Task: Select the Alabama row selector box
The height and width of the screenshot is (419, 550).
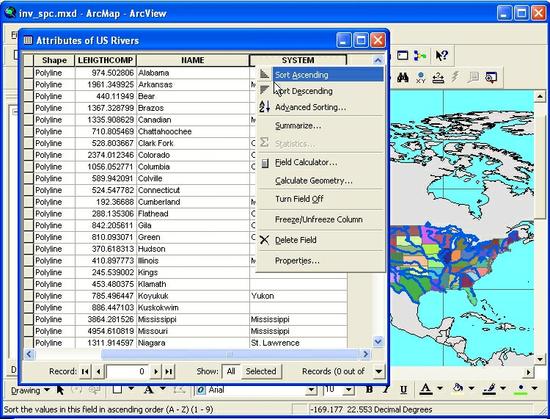Action: [x=28, y=73]
